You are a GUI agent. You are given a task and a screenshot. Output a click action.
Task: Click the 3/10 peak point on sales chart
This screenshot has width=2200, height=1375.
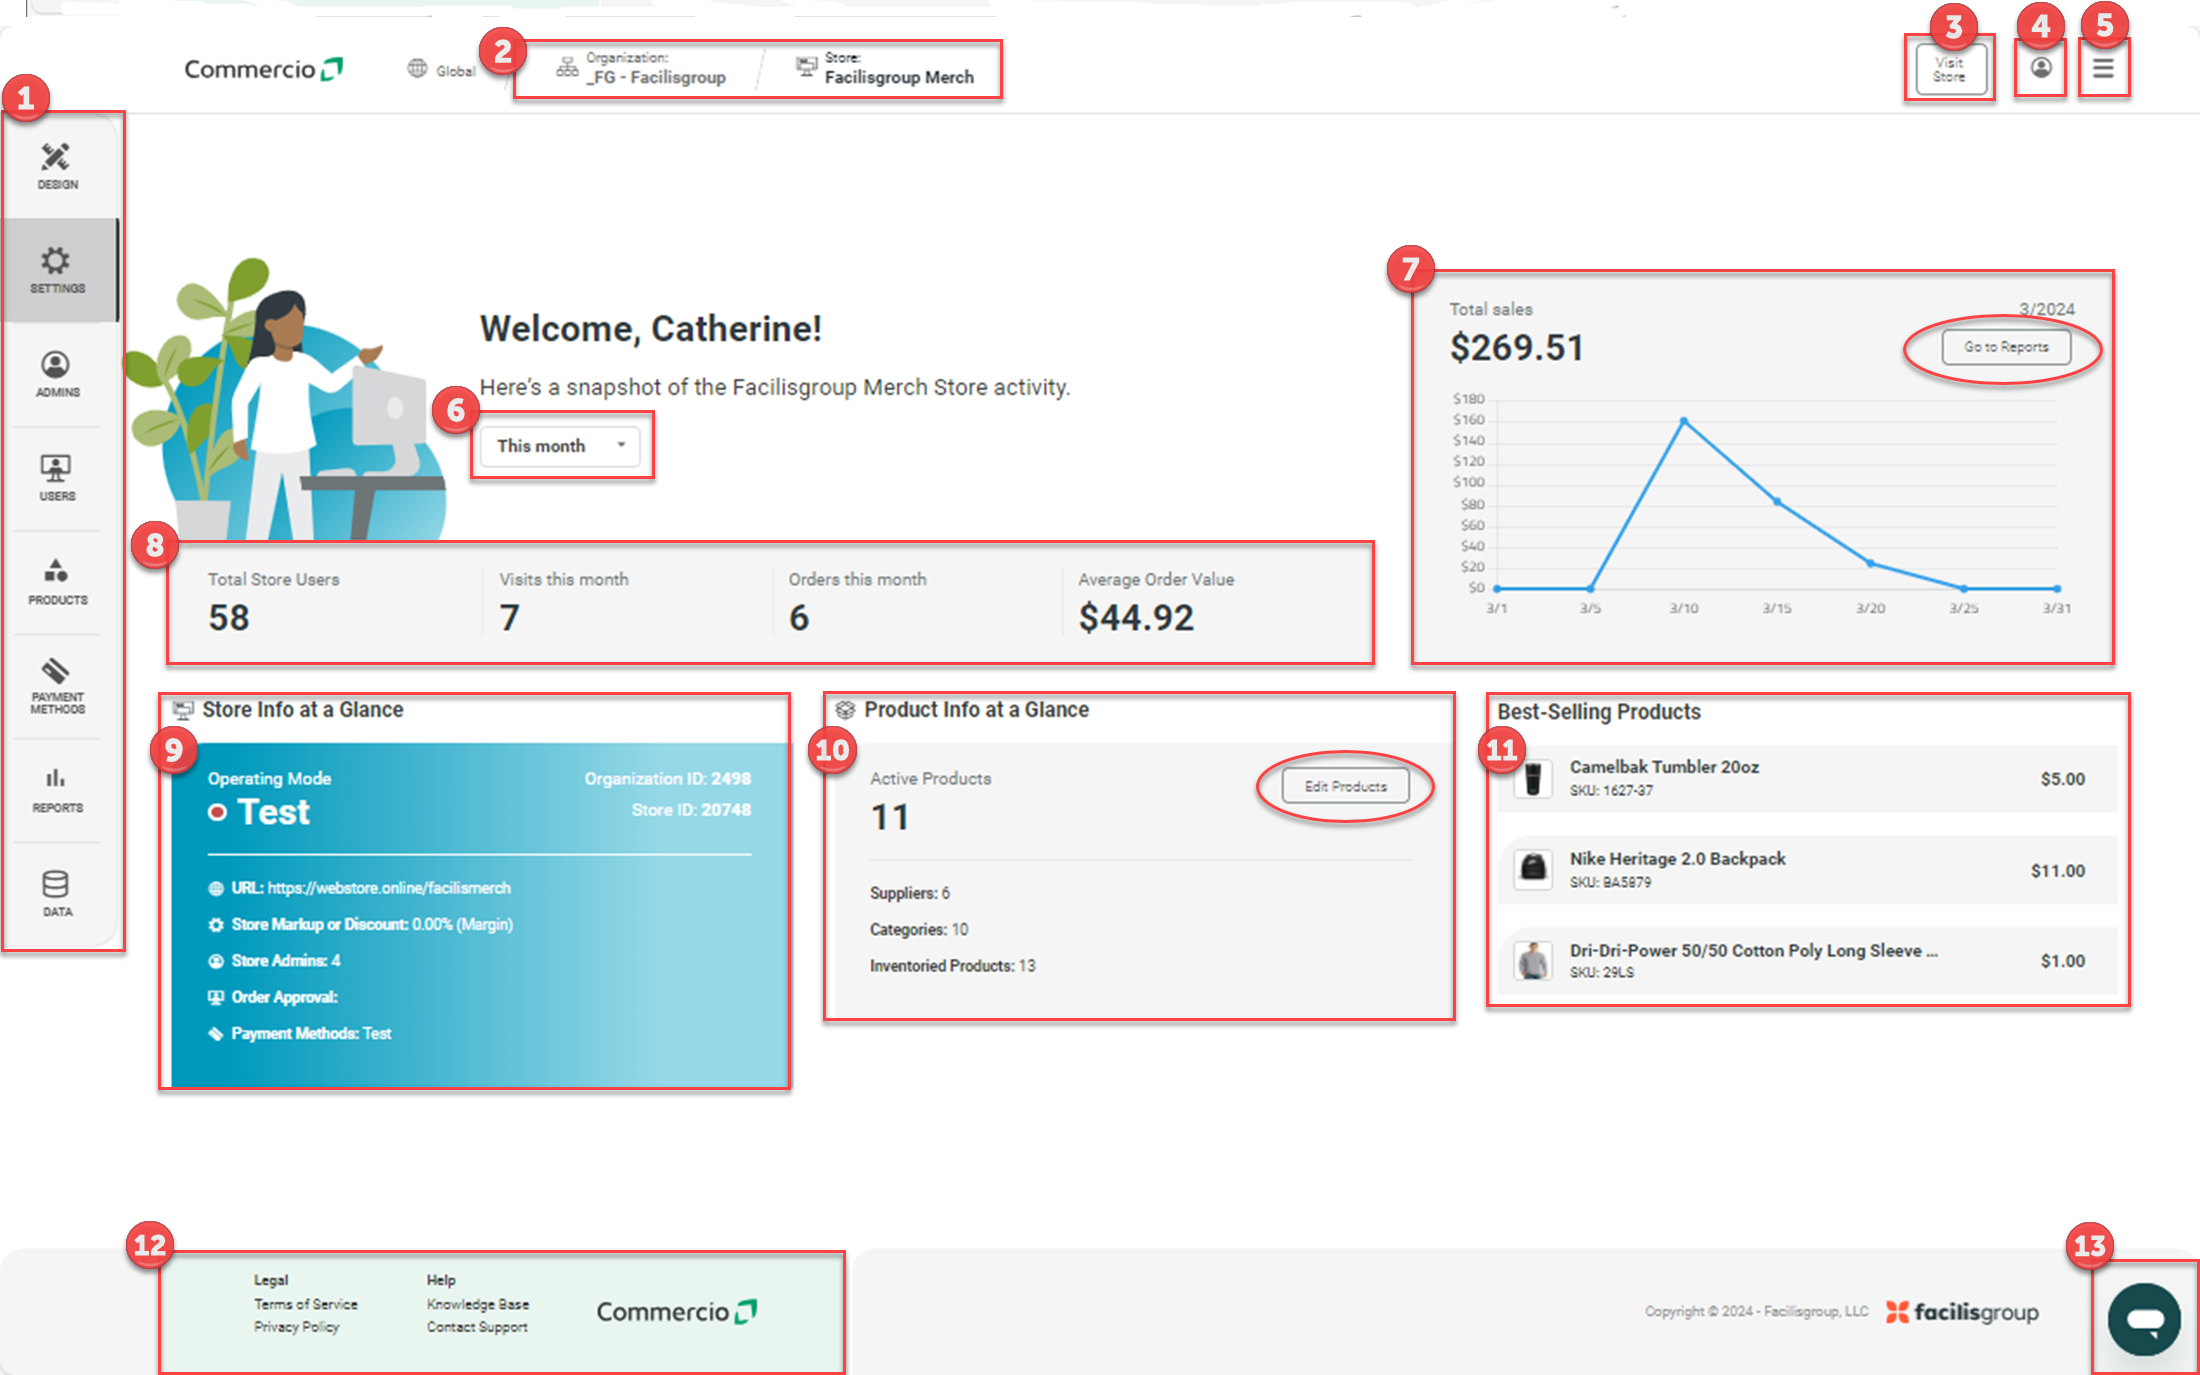[x=1684, y=421]
